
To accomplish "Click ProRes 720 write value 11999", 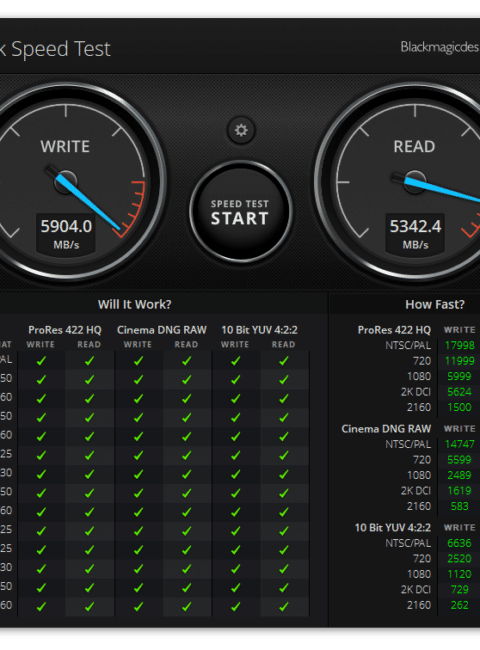I will (459, 361).
